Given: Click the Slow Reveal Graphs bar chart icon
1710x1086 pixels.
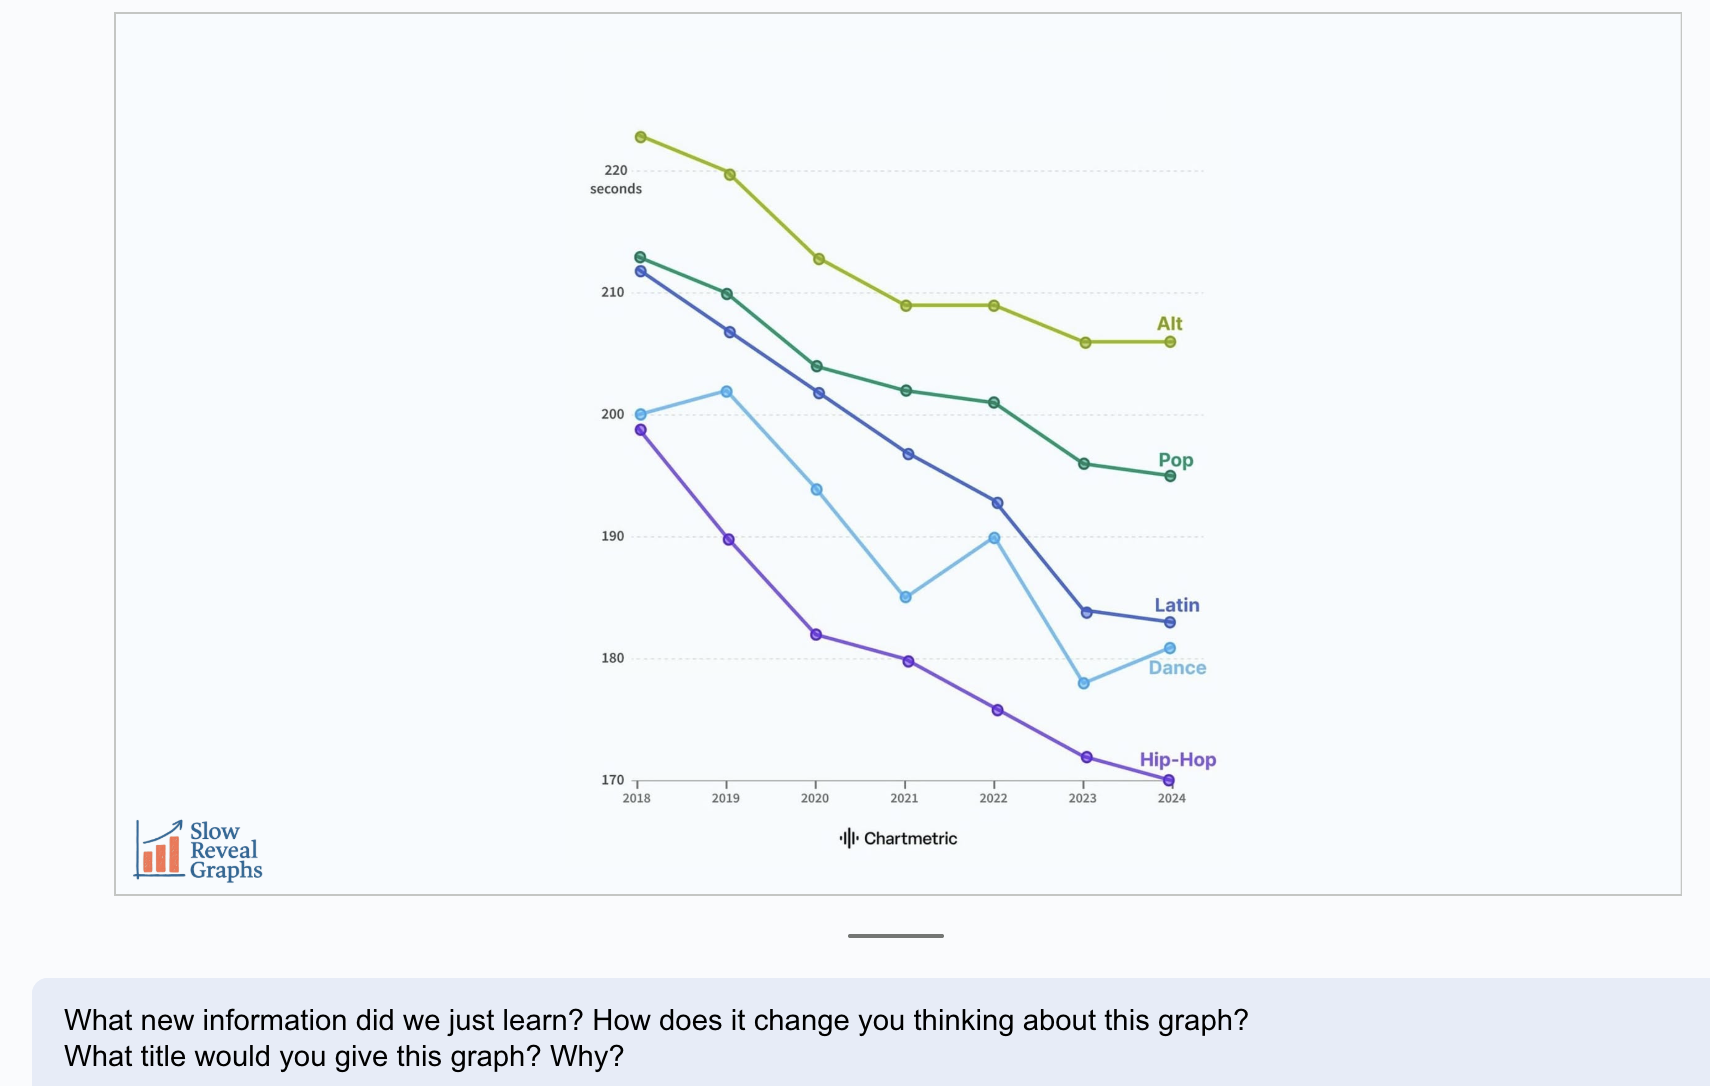Looking at the screenshot, I should point(160,851).
